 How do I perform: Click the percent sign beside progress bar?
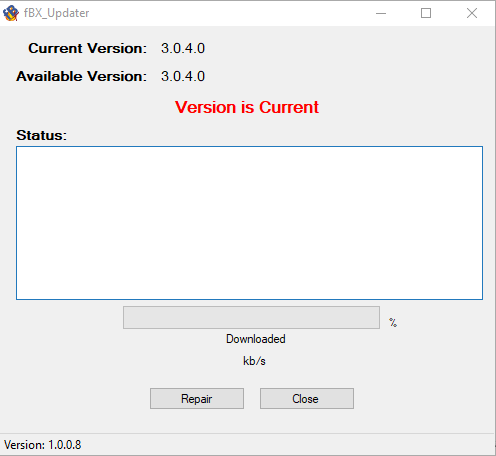pos(393,323)
